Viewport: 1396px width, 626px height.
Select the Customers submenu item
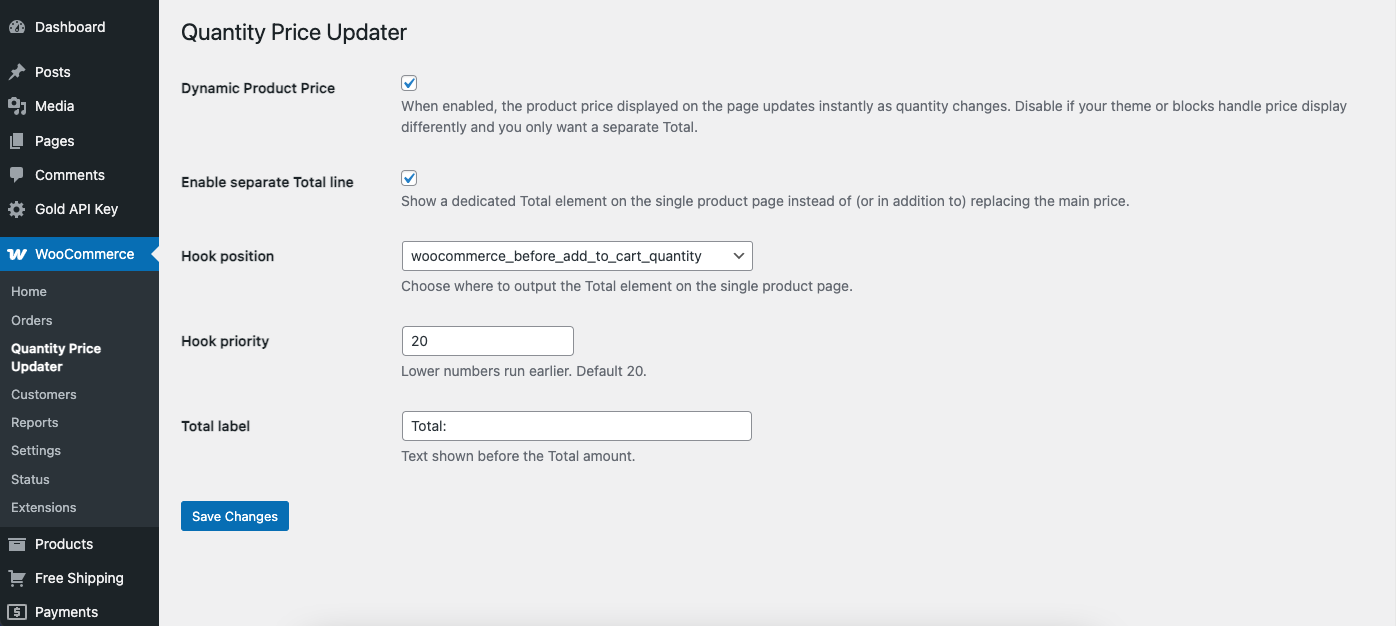click(x=44, y=394)
